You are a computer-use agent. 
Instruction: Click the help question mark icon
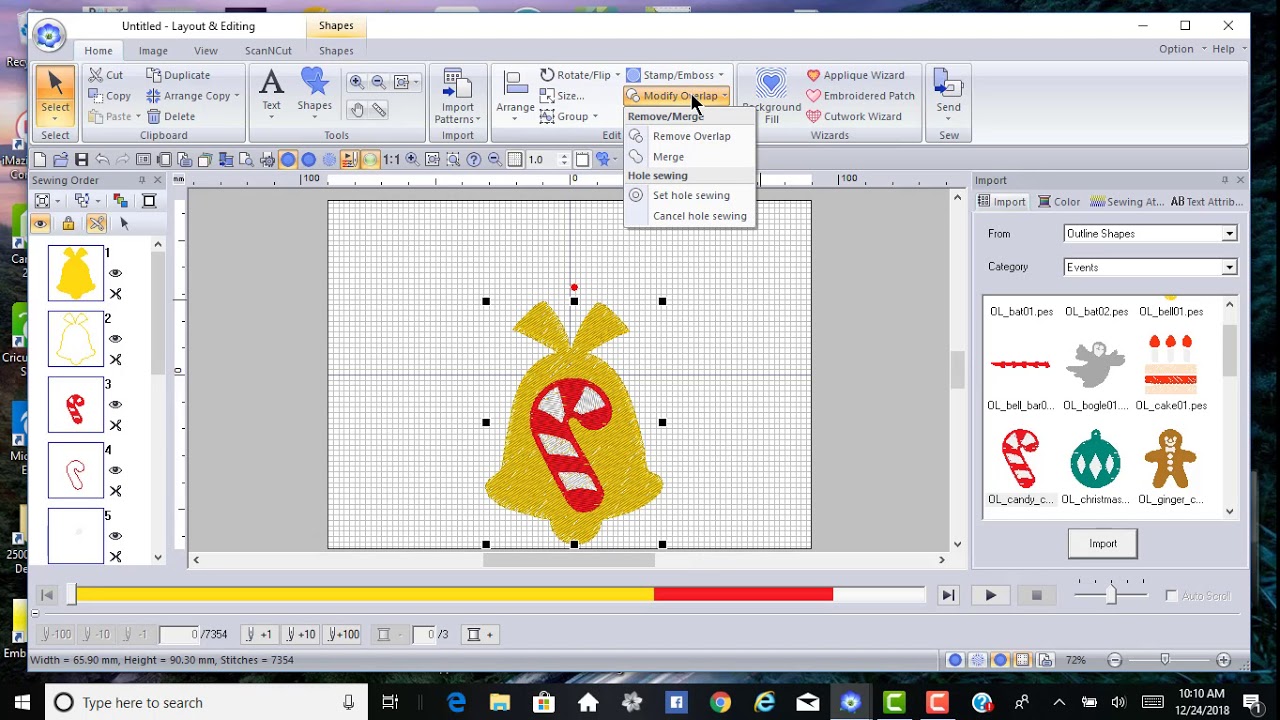tap(474, 159)
